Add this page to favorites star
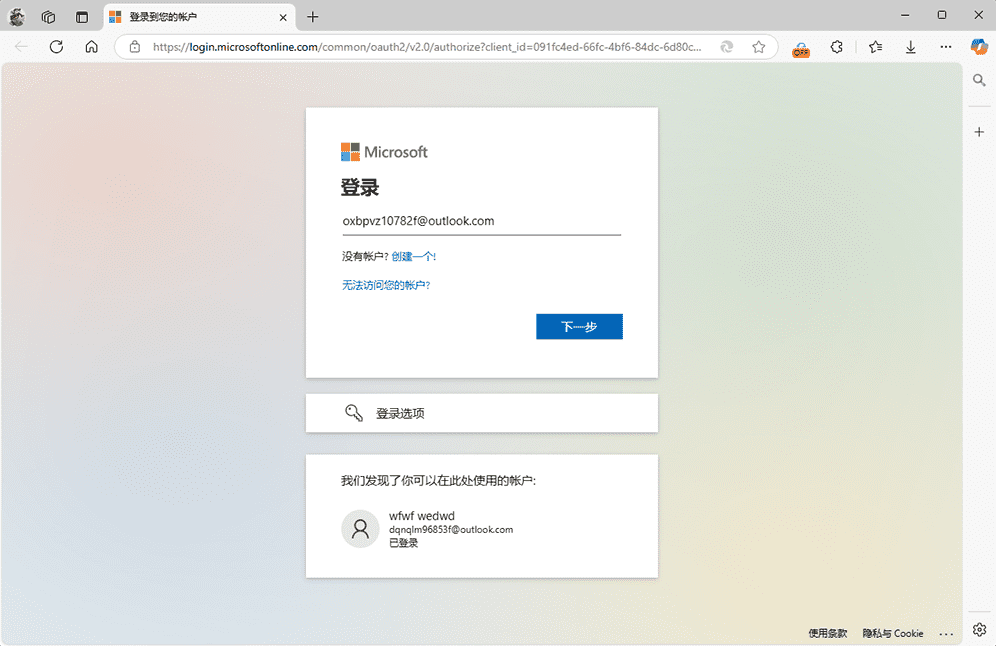 758,47
